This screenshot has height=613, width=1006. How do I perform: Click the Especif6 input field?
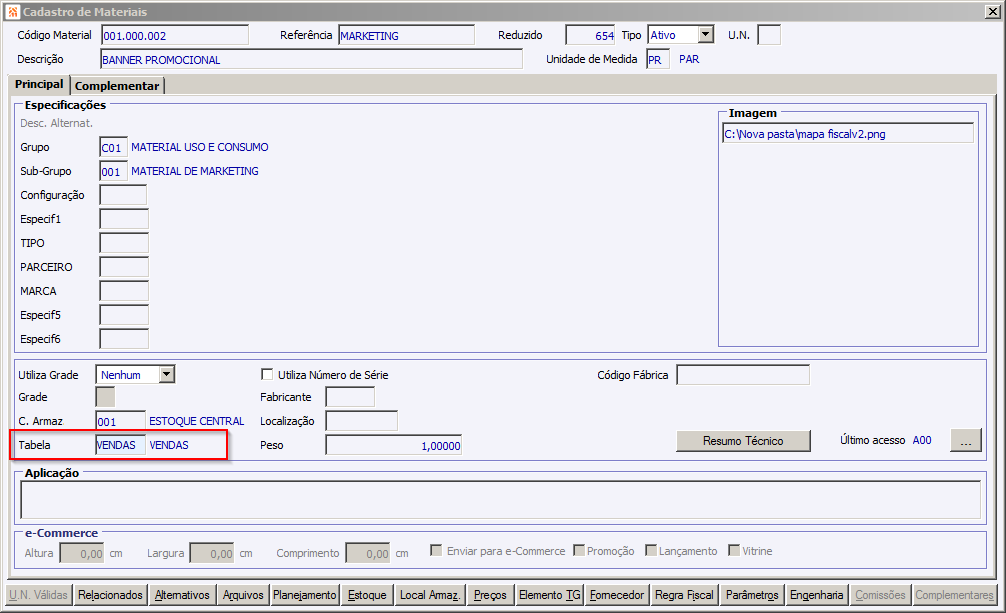coord(124,339)
